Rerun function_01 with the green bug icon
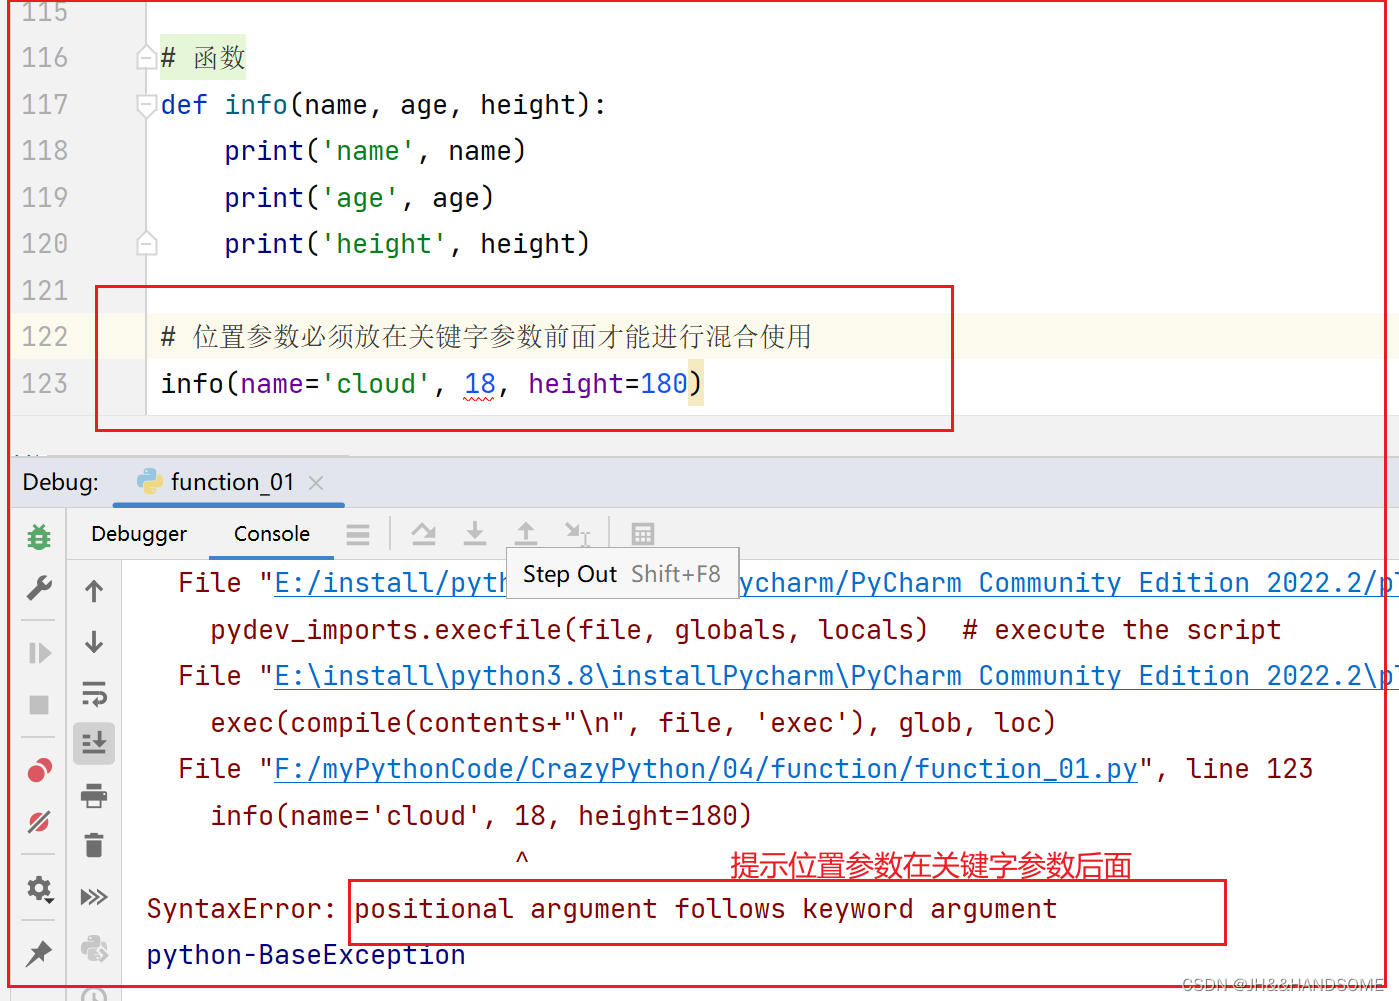This screenshot has width=1399, height=1001. pos(39,536)
